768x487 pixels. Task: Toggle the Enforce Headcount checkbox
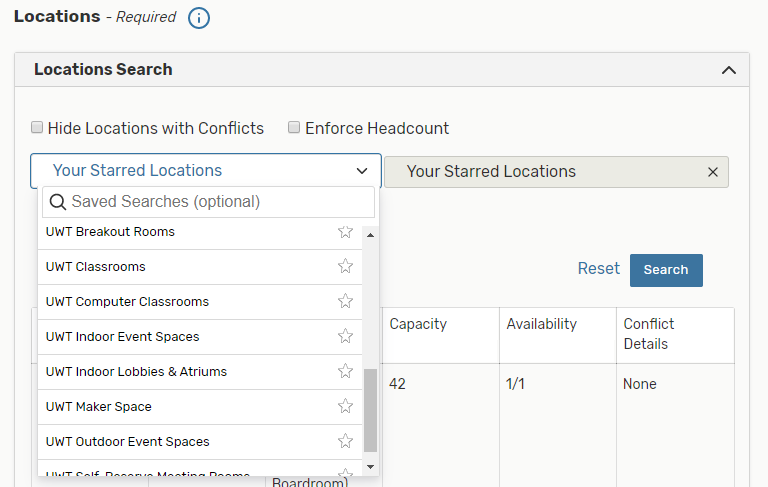pos(294,128)
